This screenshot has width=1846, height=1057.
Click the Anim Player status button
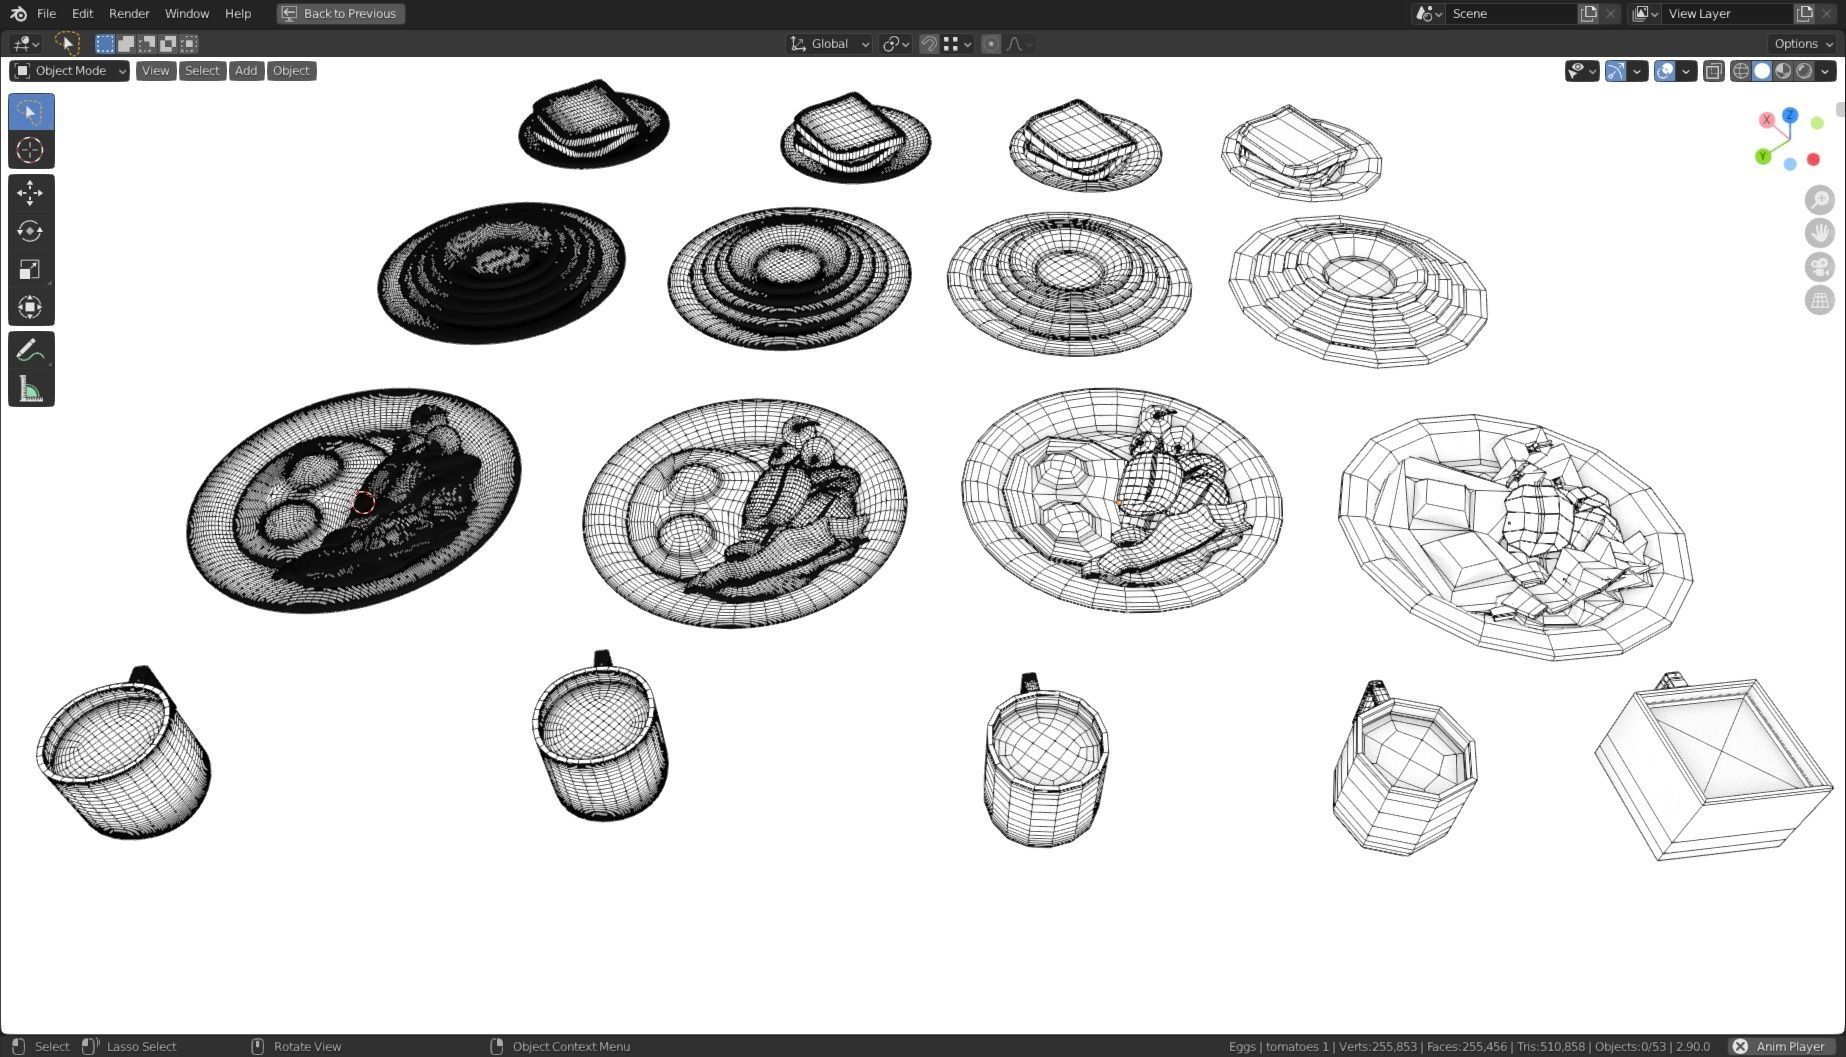tap(1782, 1046)
